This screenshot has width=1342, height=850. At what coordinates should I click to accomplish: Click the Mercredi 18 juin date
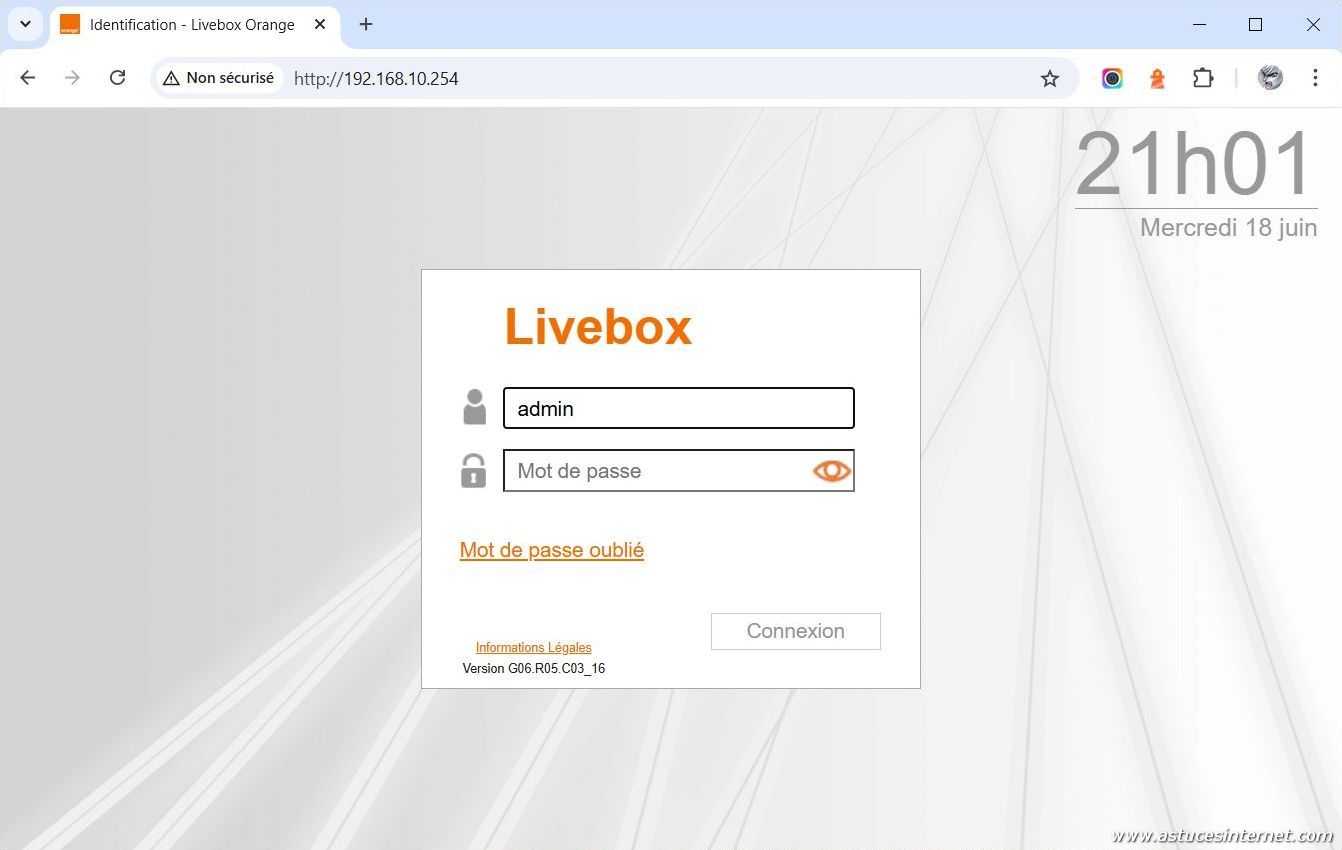click(x=1228, y=228)
